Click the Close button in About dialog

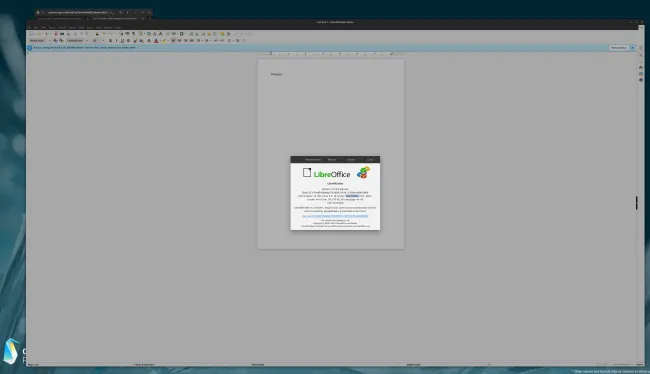370,160
